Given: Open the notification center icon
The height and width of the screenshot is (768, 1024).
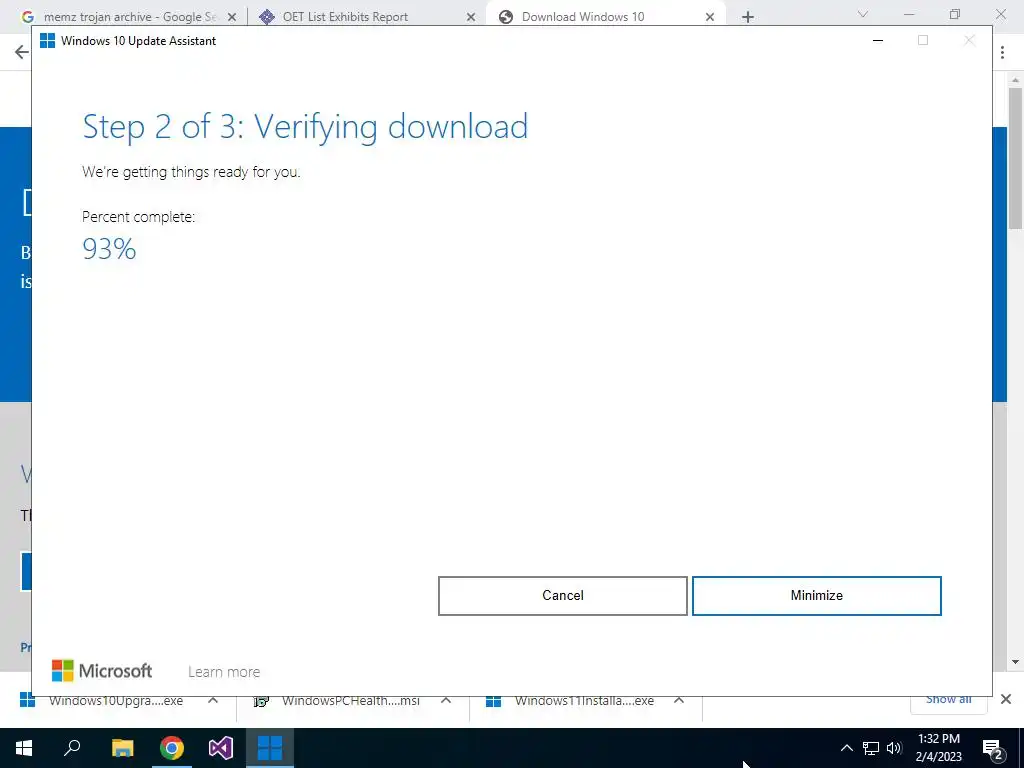Looking at the screenshot, I should [993, 748].
